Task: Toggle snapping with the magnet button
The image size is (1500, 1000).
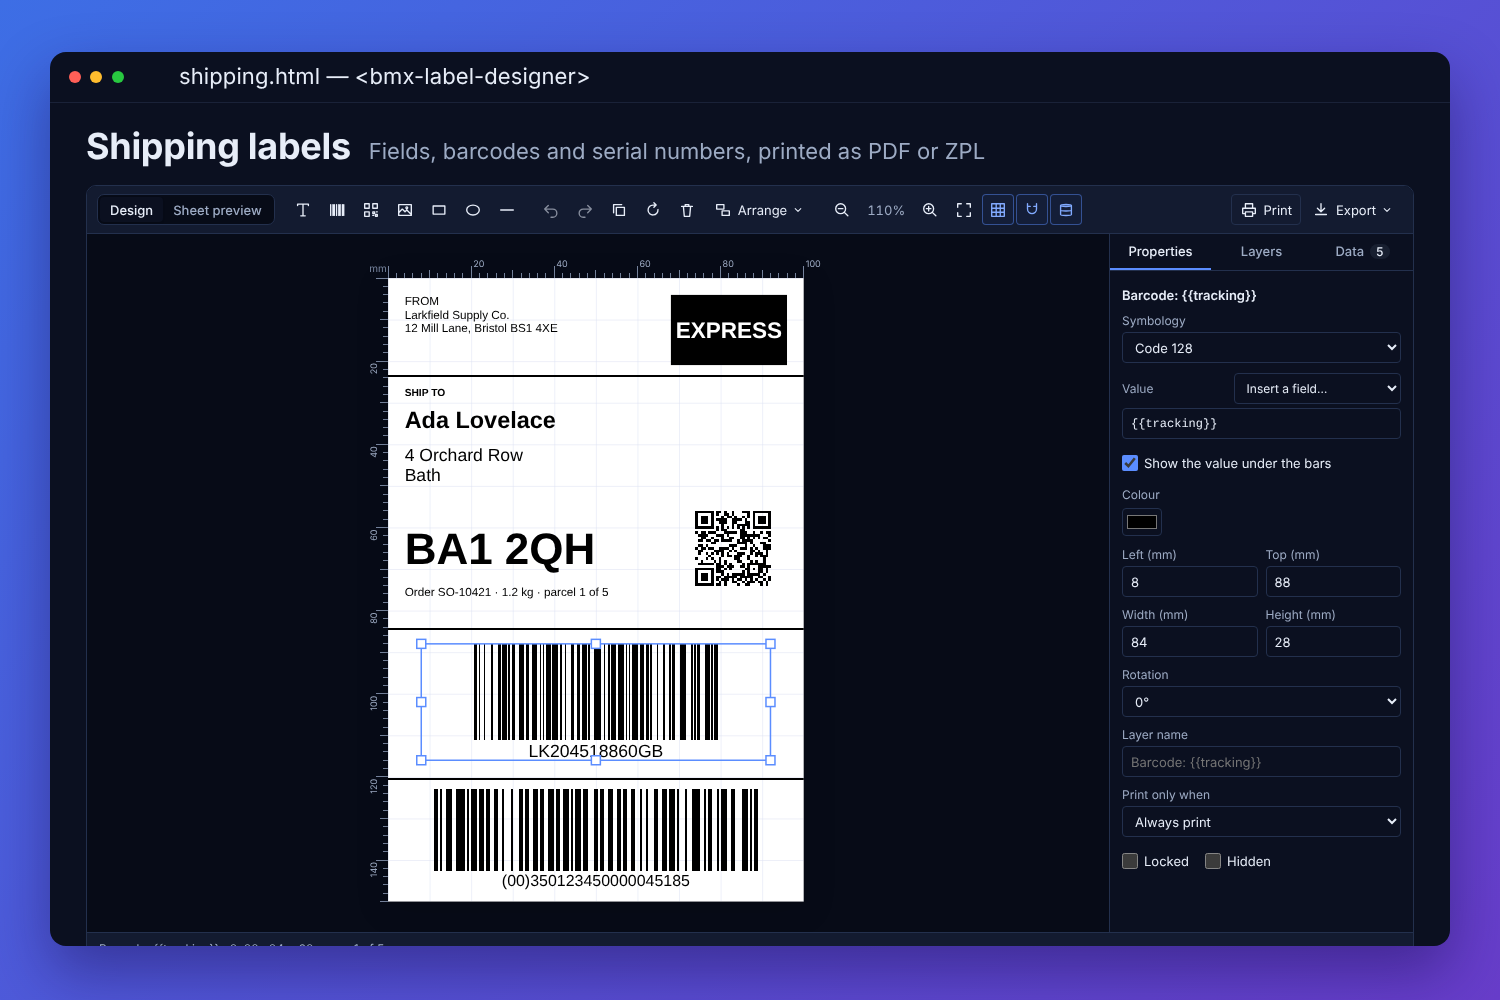Action: 1032,210
